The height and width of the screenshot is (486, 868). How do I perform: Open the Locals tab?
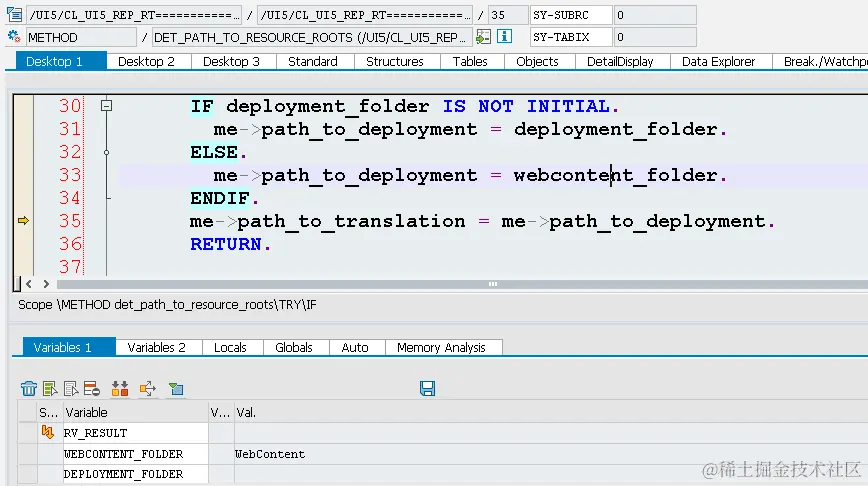click(x=230, y=348)
